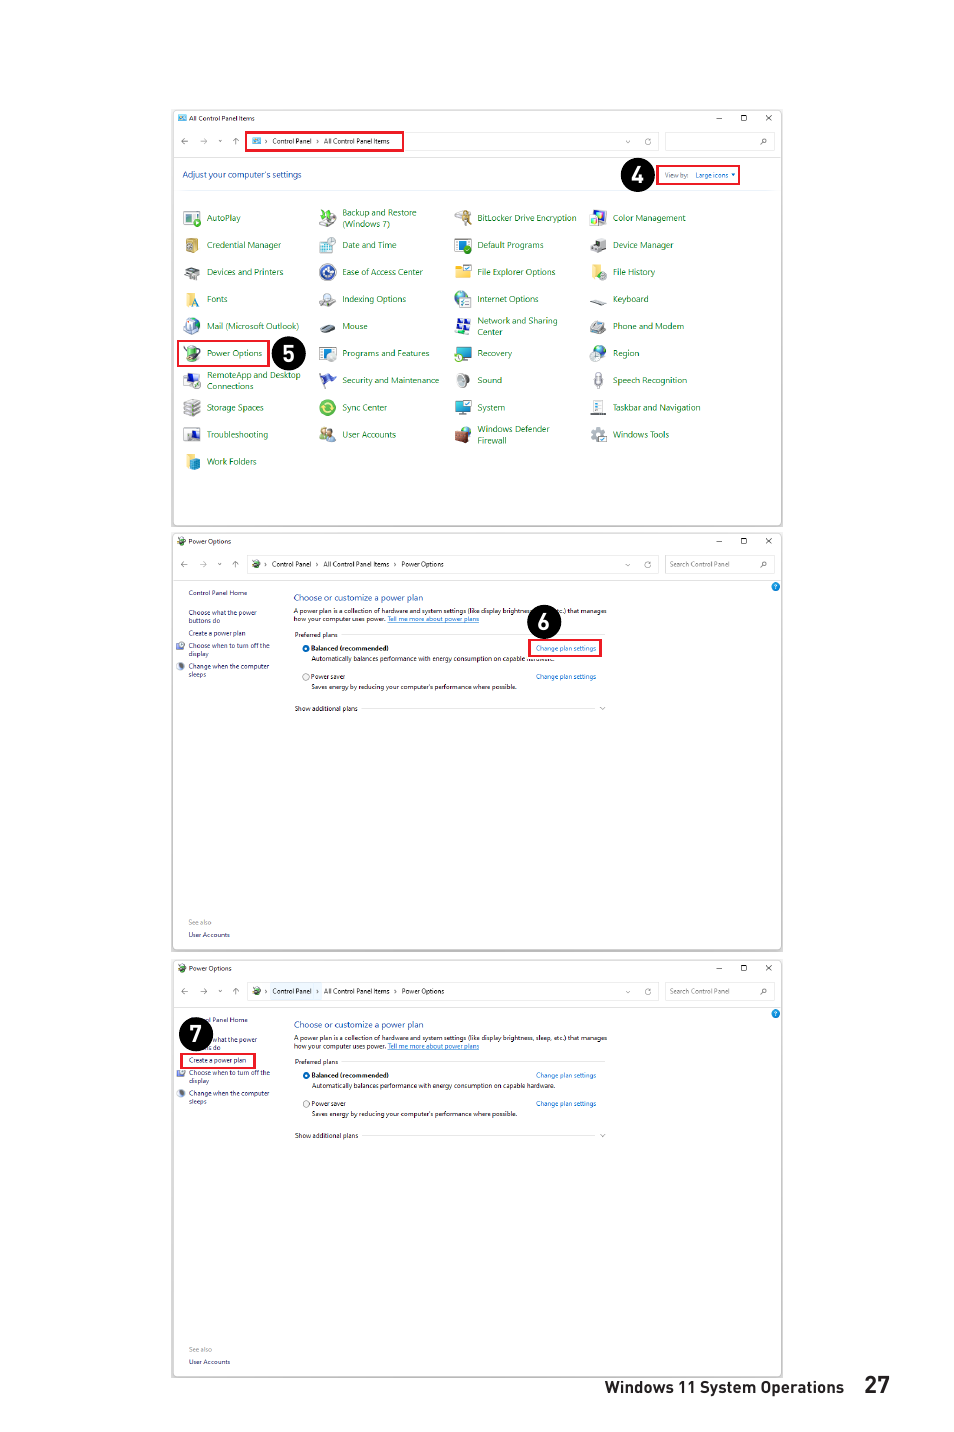
Task: Open the View by Large icons dropdown
Action: tap(716, 175)
